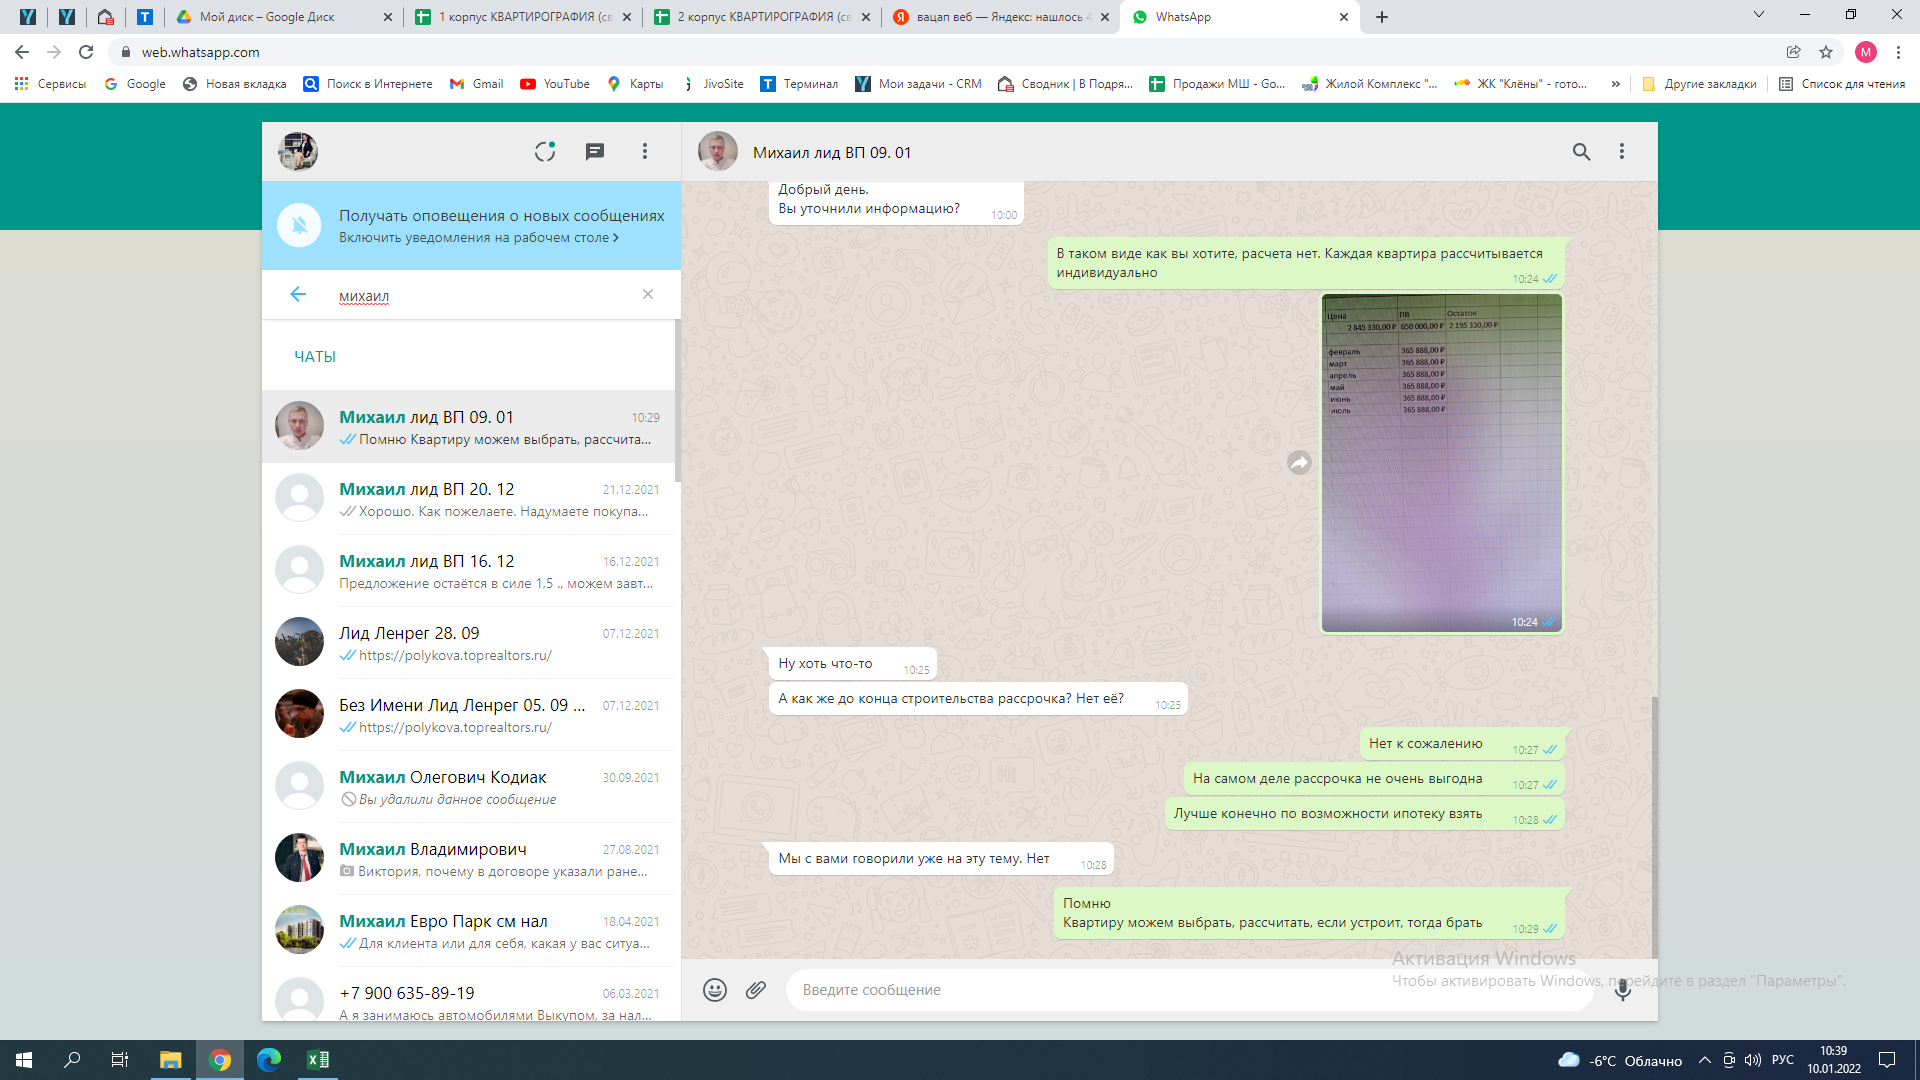Open WhatsApp status updates icon
The height and width of the screenshot is (1080, 1920).
point(544,152)
